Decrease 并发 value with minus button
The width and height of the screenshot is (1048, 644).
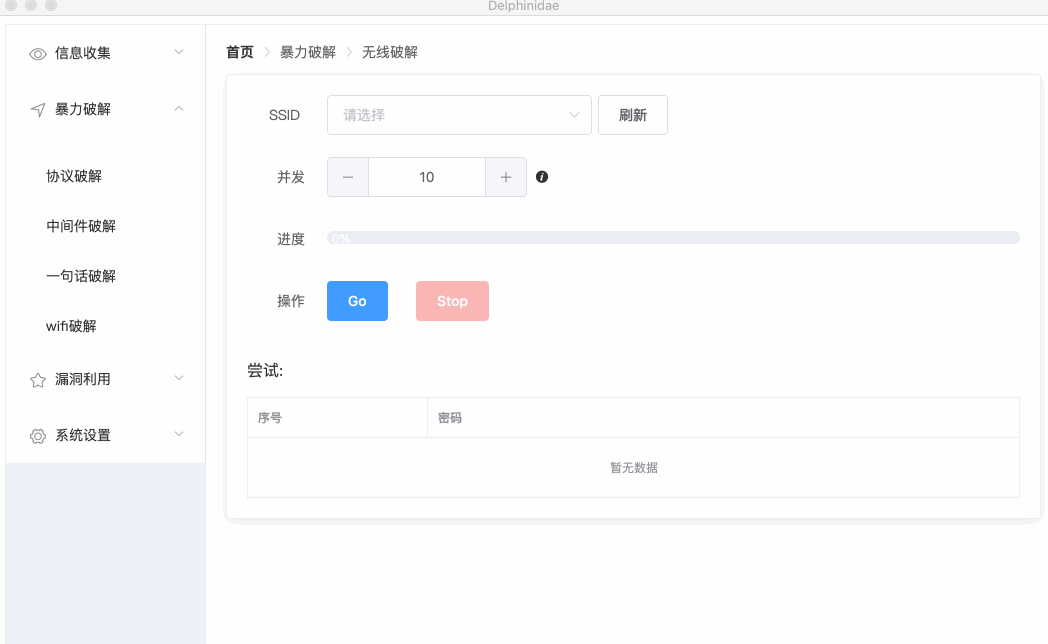348,177
